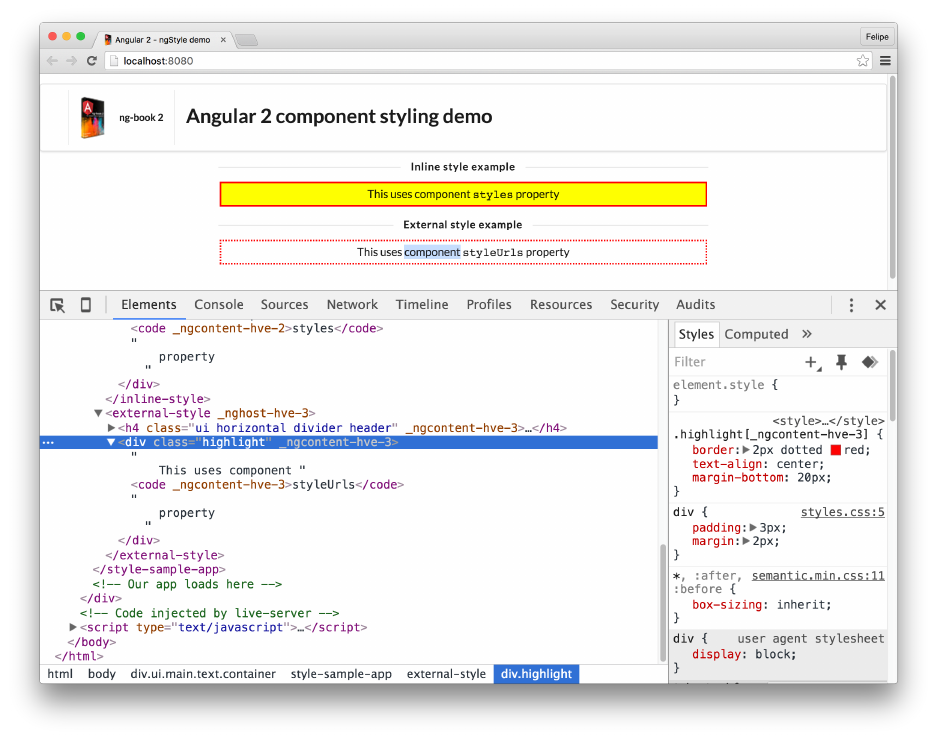Expand border shorthand property triangle
The image size is (937, 740).
pos(746,450)
